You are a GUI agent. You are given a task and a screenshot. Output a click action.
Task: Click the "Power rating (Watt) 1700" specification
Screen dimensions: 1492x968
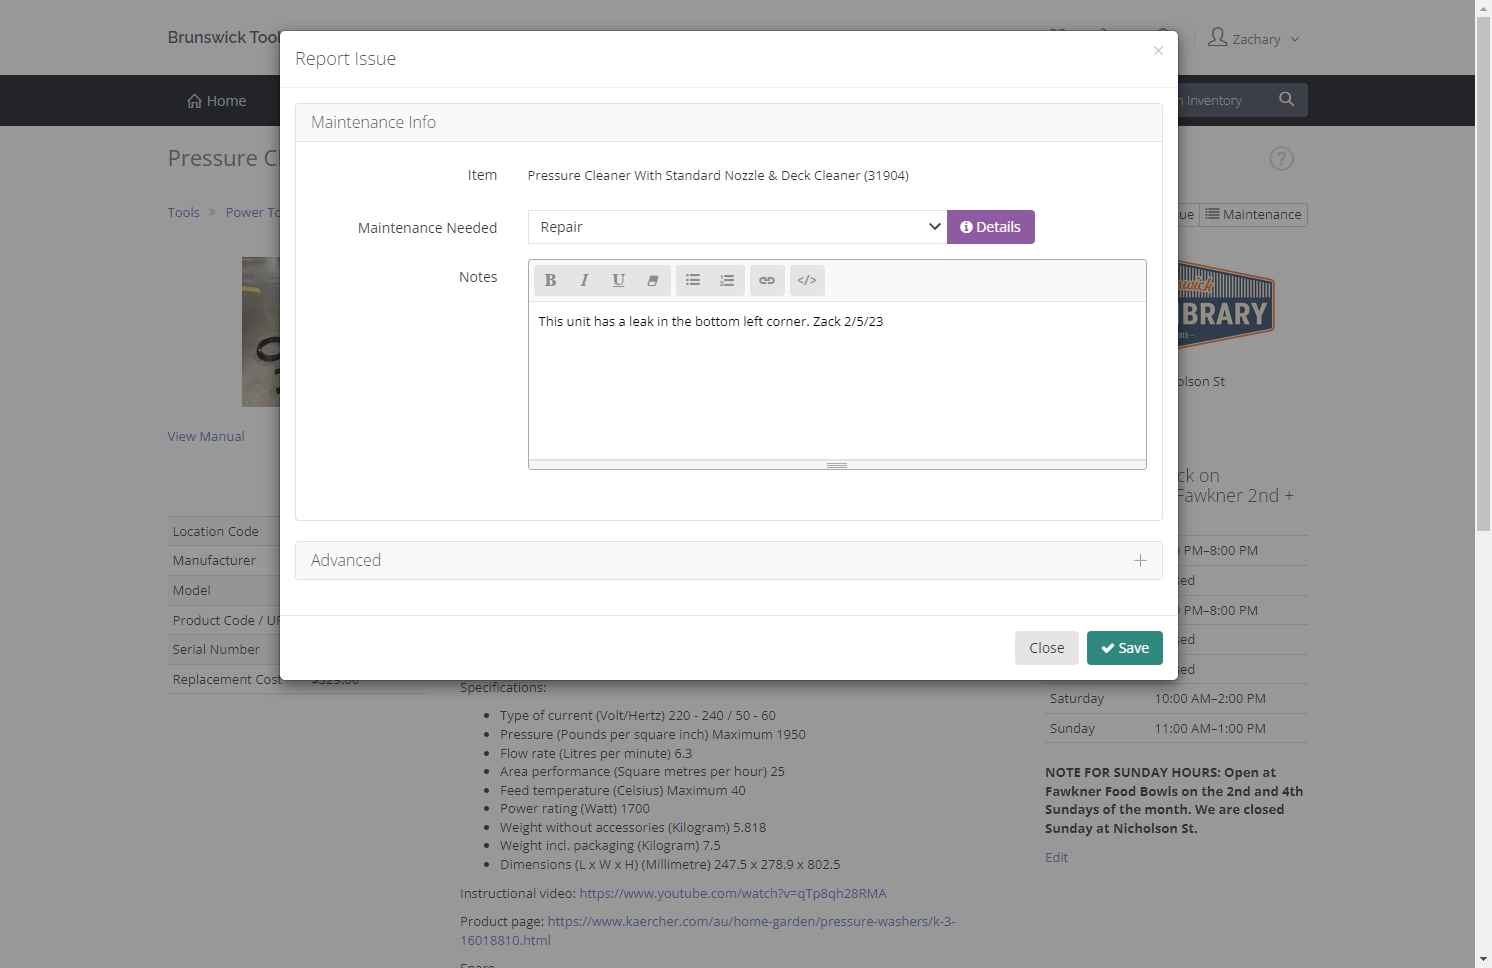coord(575,809)
